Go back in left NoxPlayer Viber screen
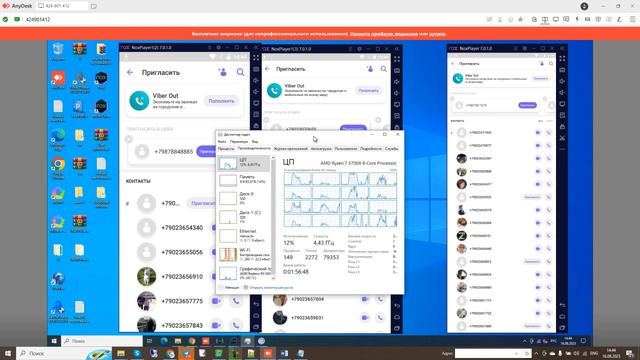The height and width of the screenshot is (360, 640). [130, 73]
